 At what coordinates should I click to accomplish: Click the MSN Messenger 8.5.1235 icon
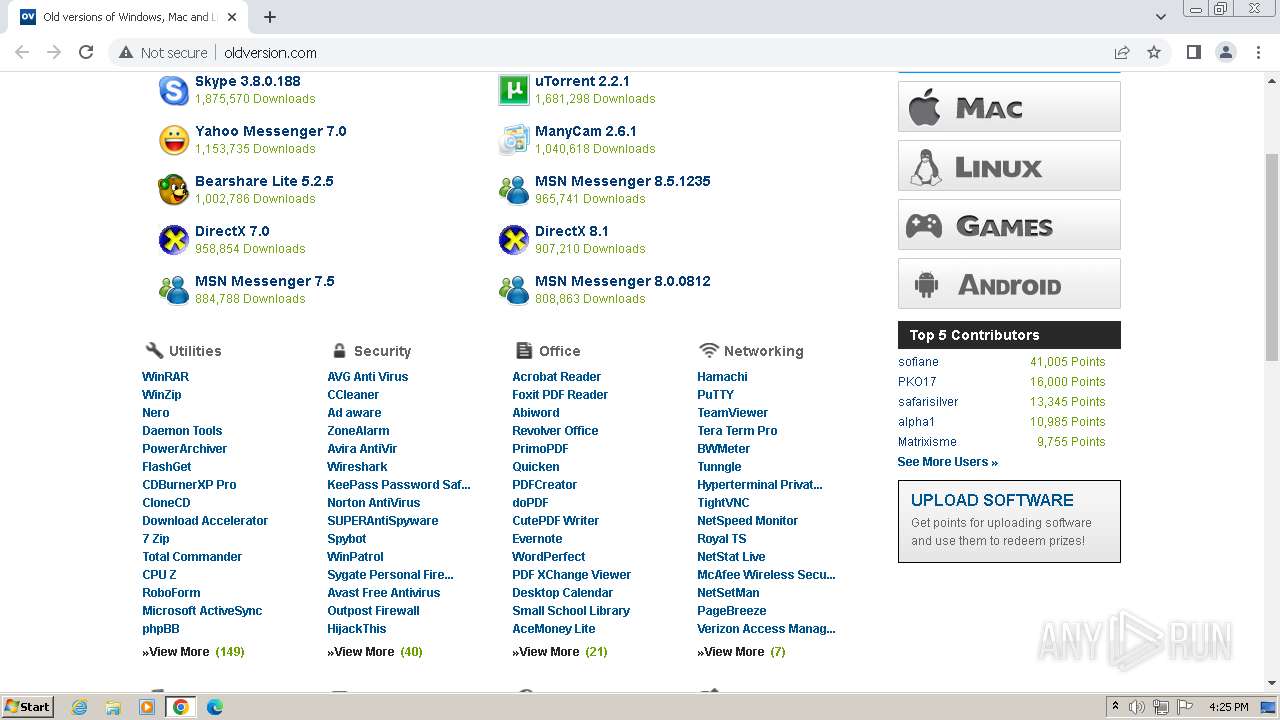tap(513, 190)
